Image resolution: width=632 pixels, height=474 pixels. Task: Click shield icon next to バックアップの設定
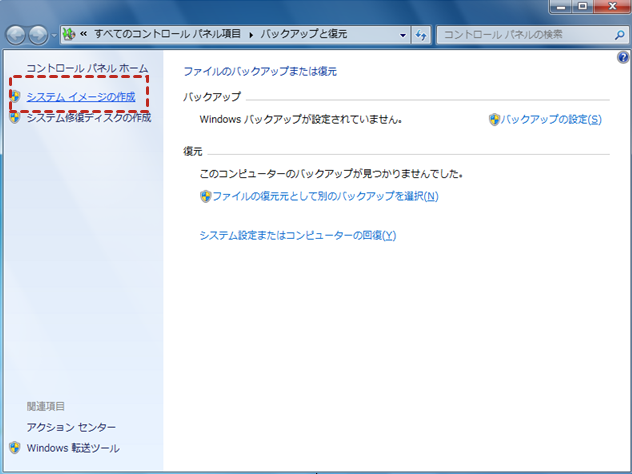[494, 119]
